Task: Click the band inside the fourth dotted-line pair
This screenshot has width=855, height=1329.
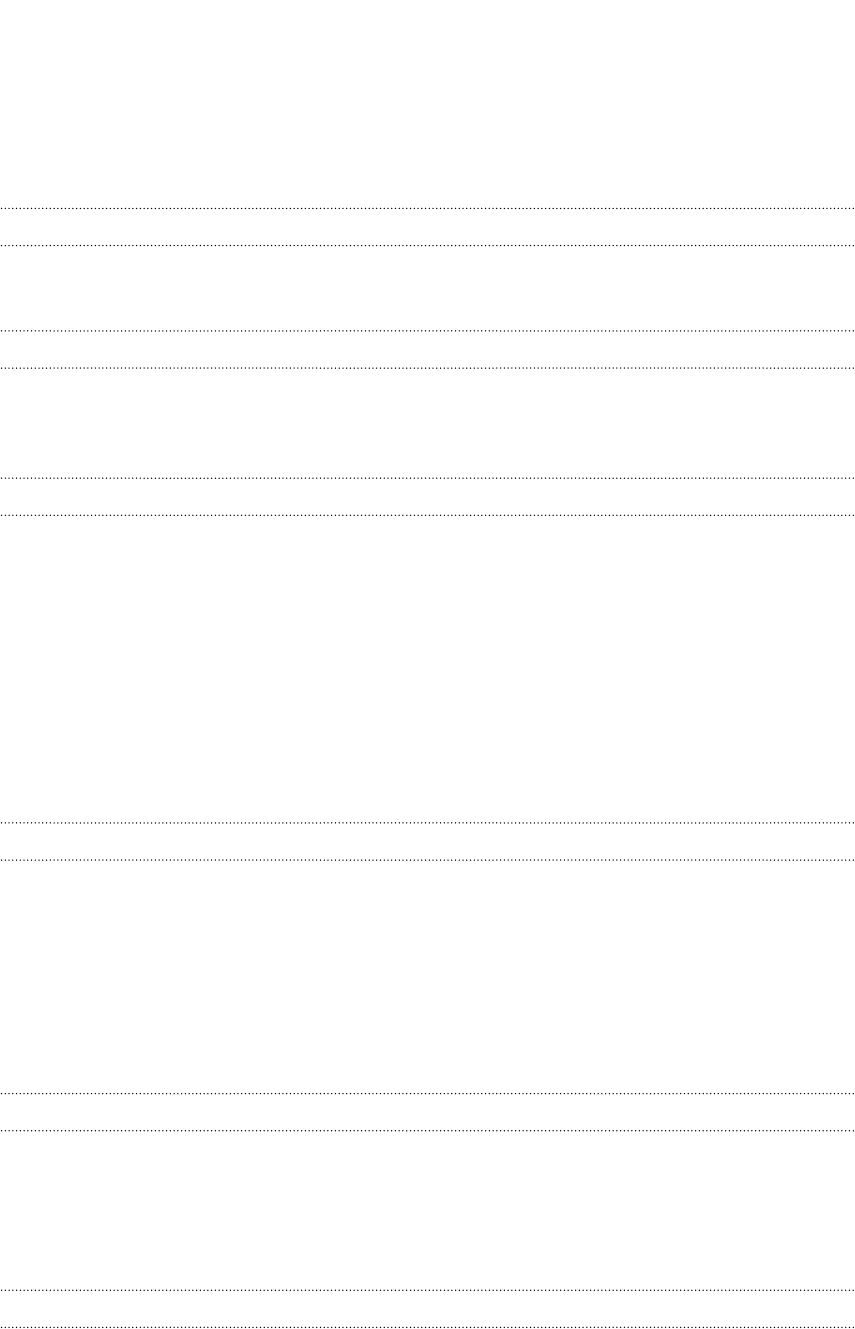Action: 427,841
